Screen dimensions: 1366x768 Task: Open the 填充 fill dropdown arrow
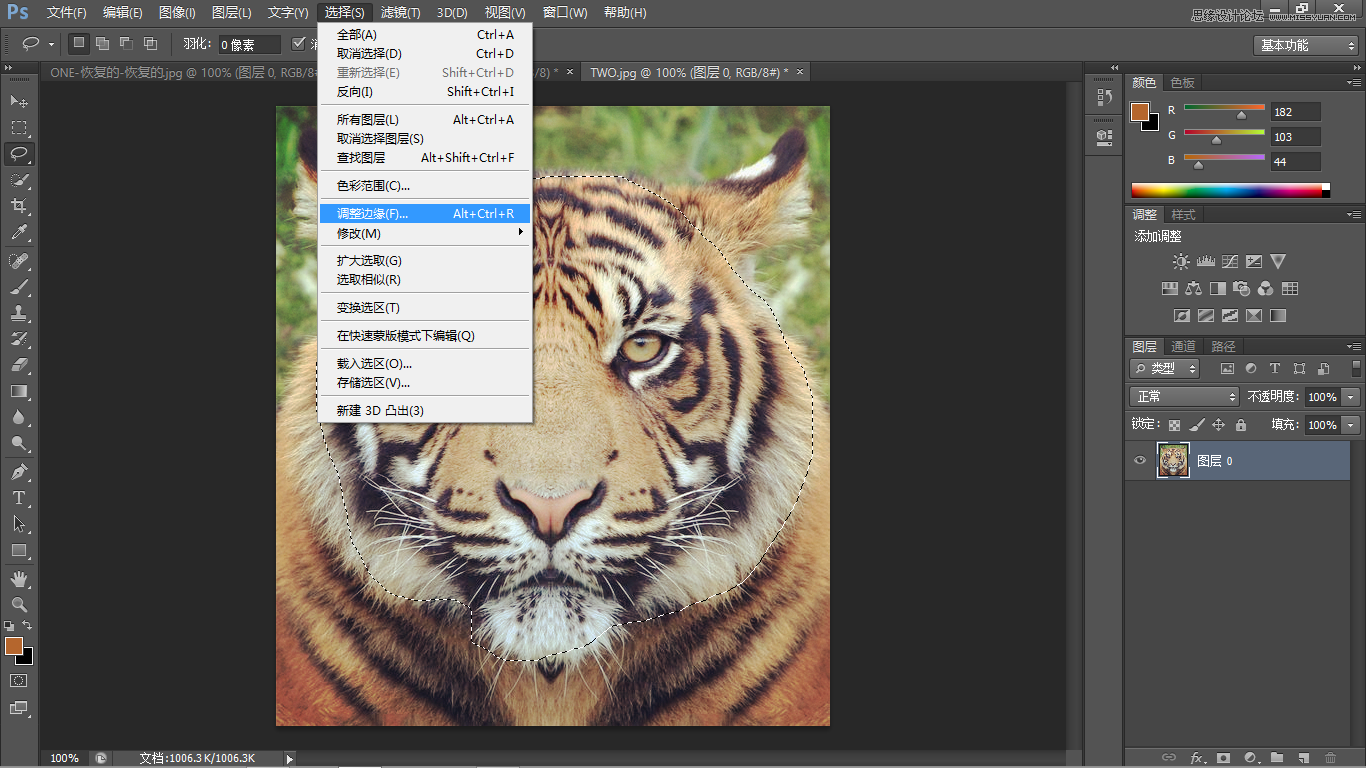tap(1351, 425)
